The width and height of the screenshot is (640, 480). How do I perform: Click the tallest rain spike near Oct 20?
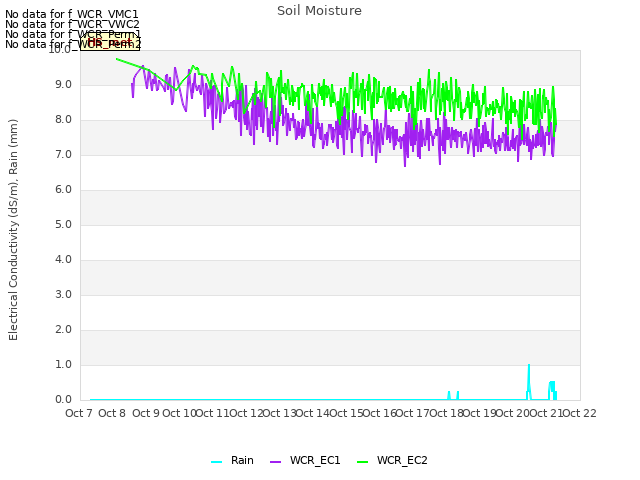tap(529, 382)
